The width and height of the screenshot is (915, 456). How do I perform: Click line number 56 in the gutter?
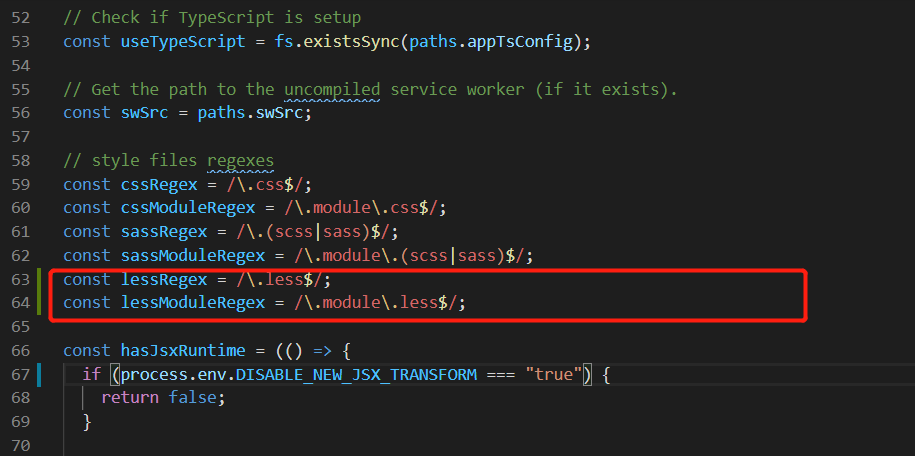(x=20, y=113)
